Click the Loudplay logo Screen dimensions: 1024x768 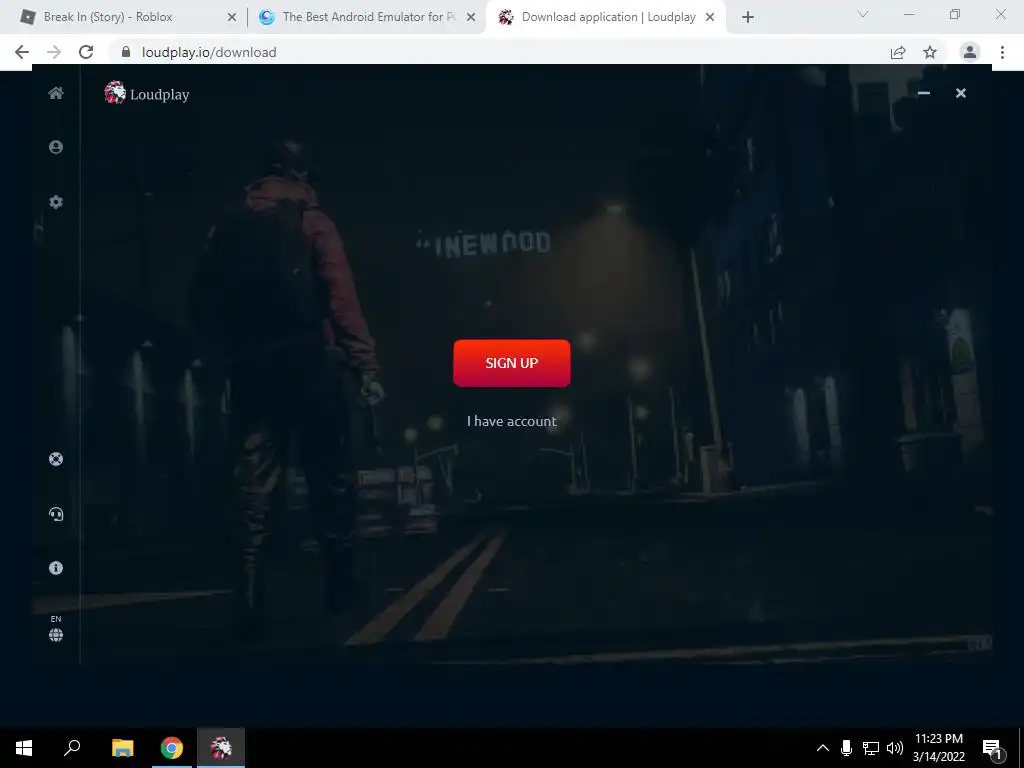147,93
